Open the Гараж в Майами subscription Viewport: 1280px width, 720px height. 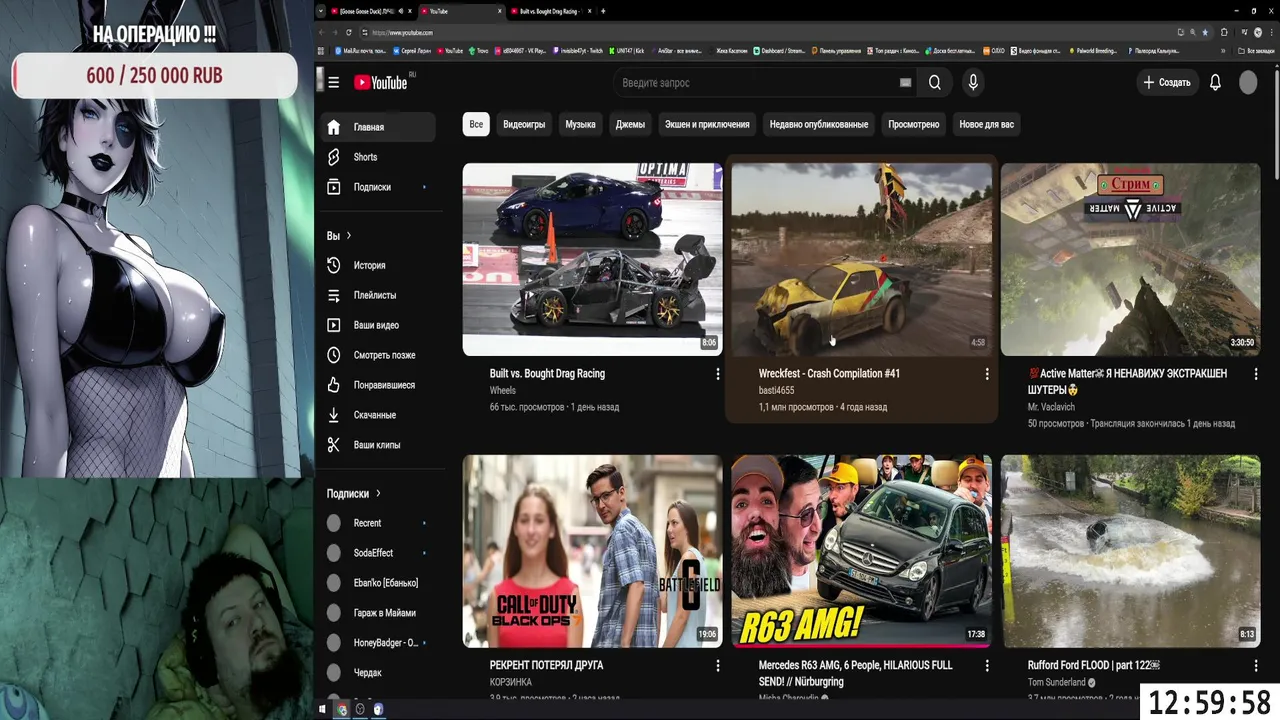coord(377,613)
